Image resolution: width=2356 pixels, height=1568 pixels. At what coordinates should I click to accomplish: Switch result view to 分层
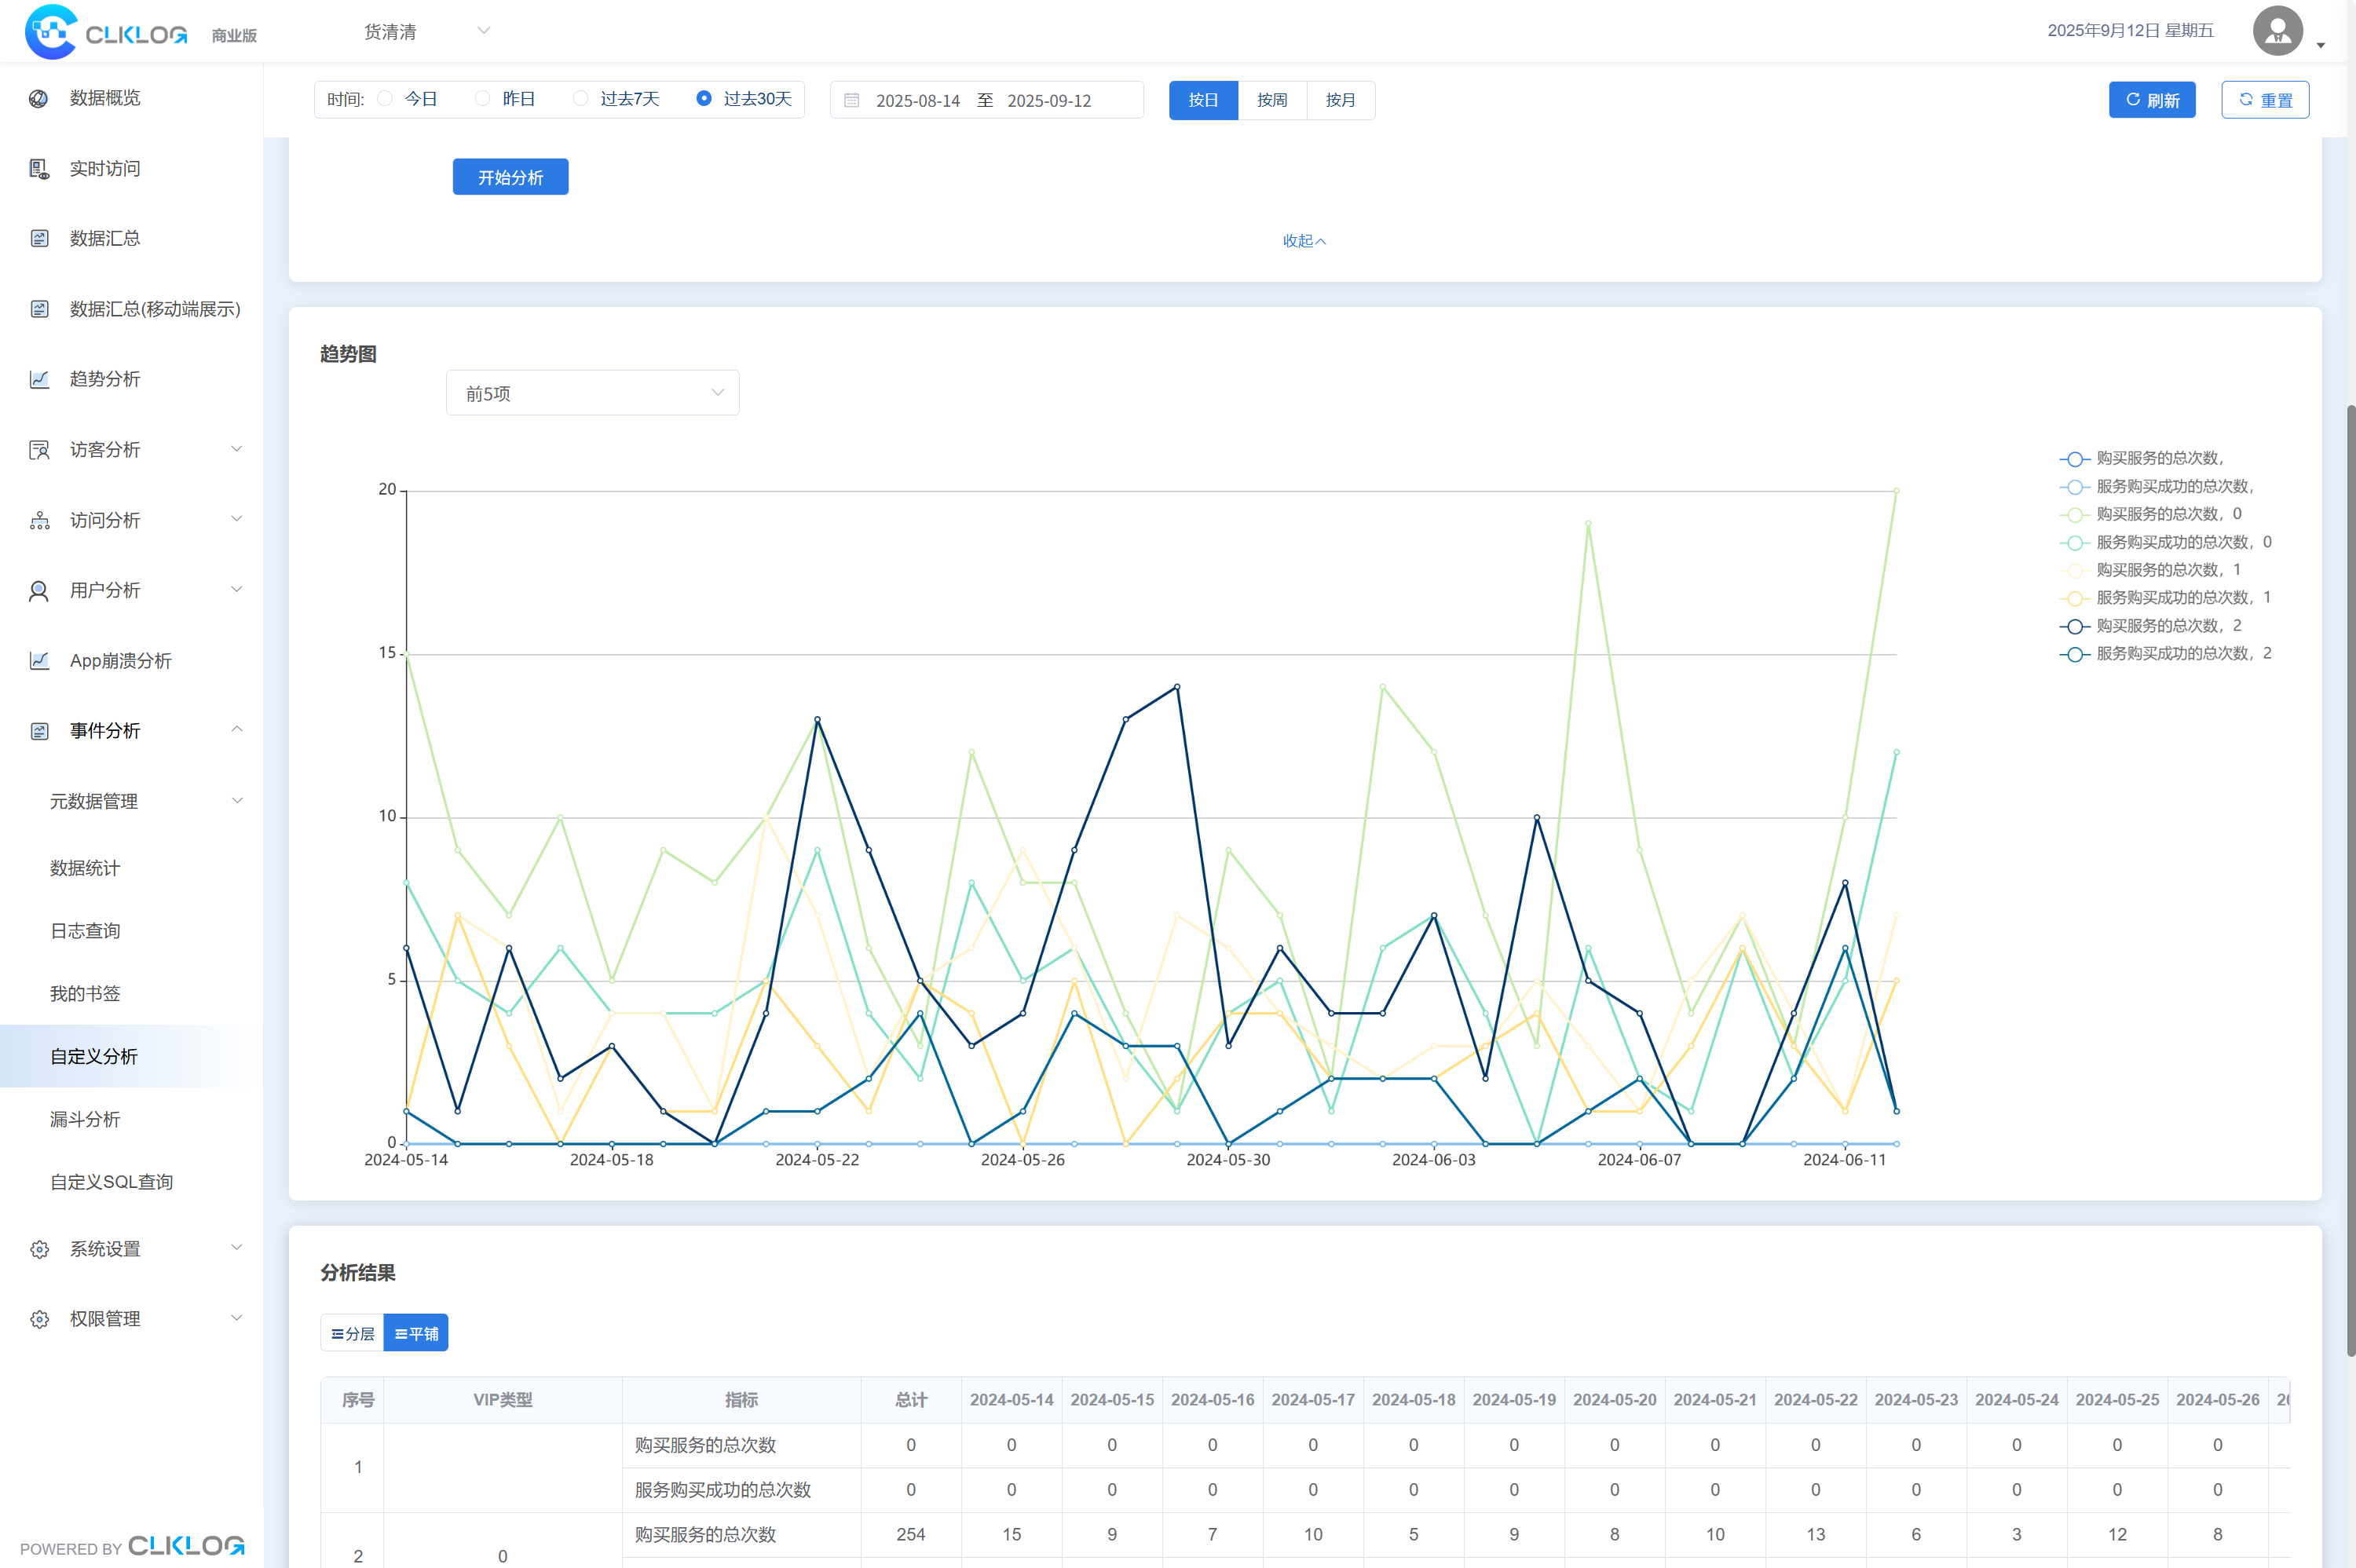[353, 1333]
